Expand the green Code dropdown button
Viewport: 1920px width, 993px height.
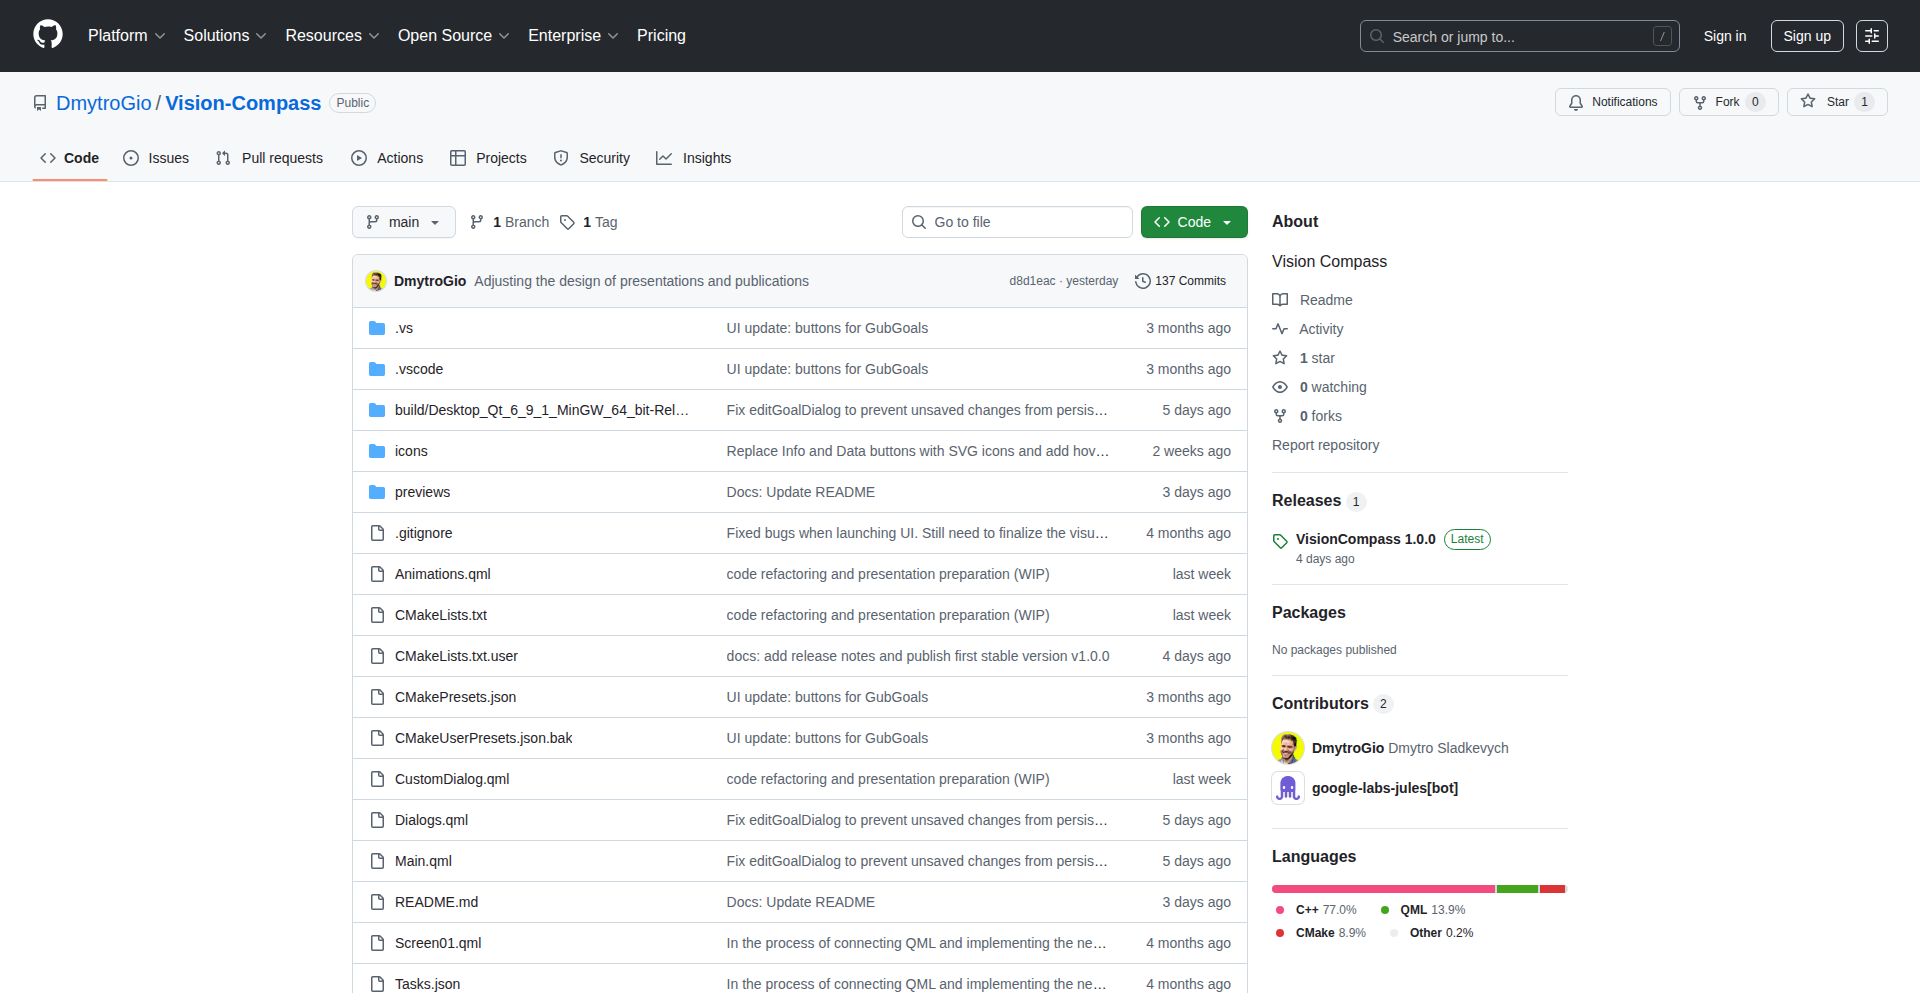point(1193,222)
